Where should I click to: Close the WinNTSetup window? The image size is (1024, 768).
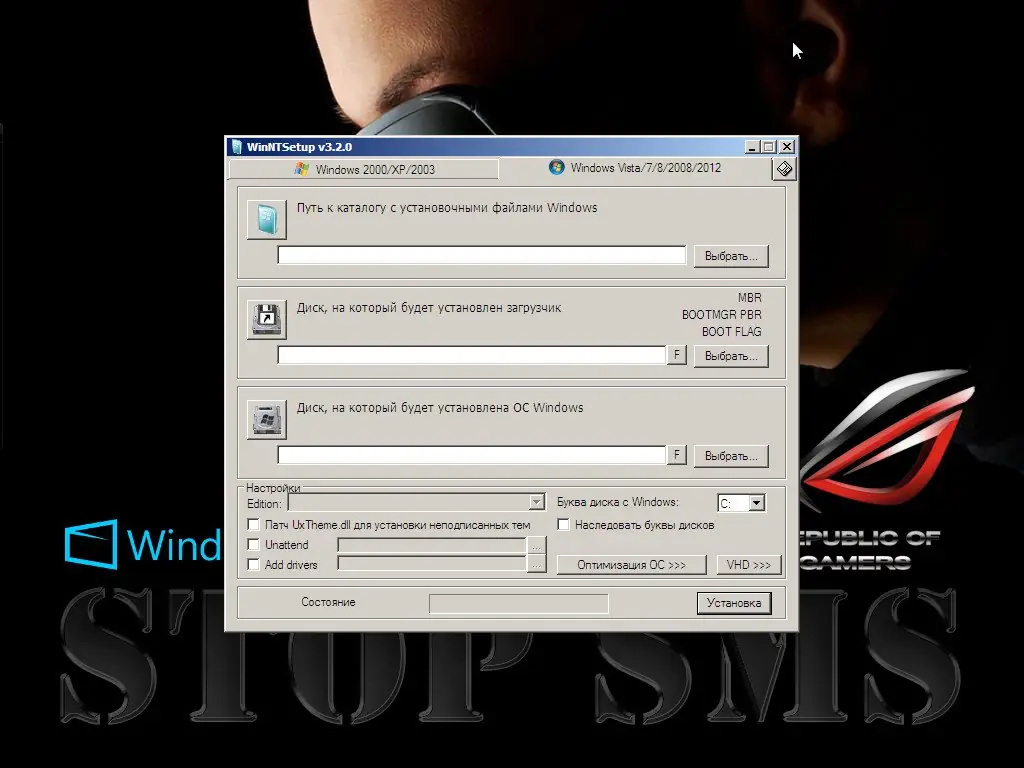[787, 147]
